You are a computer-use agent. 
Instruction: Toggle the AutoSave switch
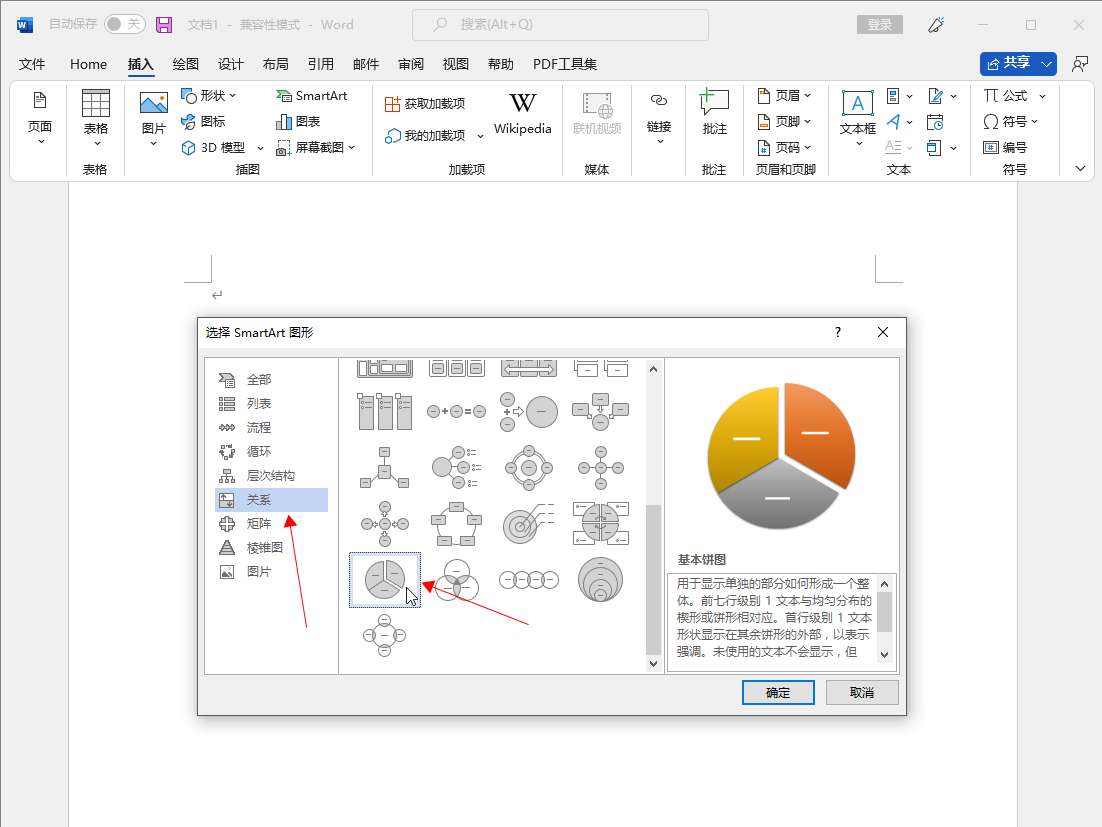click(x=124, y=24)
